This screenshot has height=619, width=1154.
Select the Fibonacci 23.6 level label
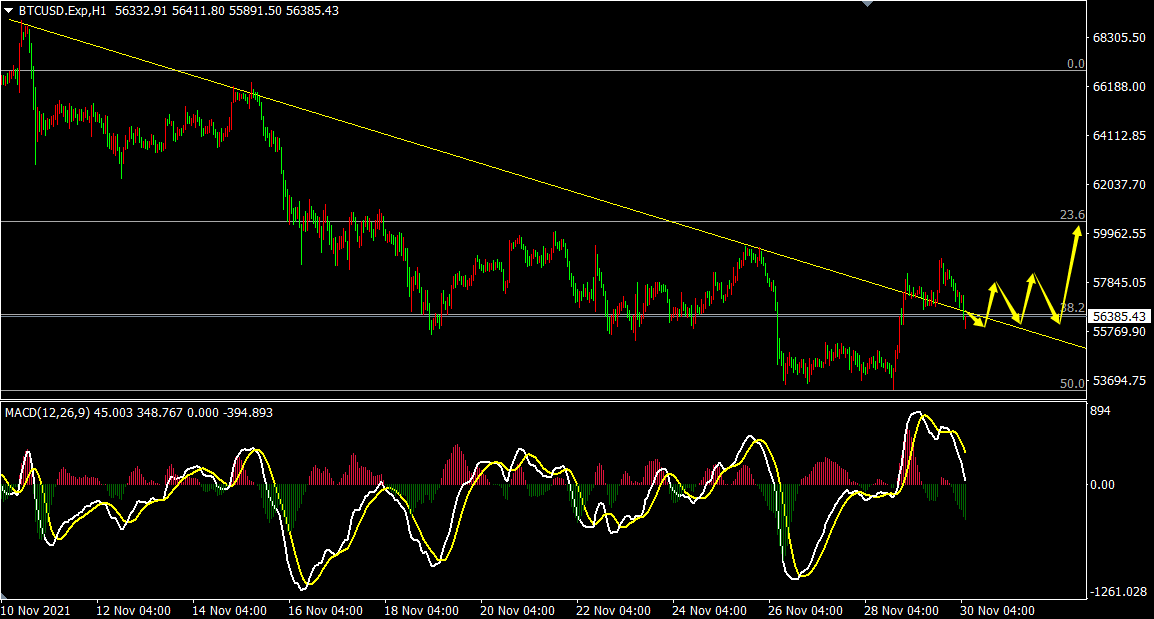1072,215
